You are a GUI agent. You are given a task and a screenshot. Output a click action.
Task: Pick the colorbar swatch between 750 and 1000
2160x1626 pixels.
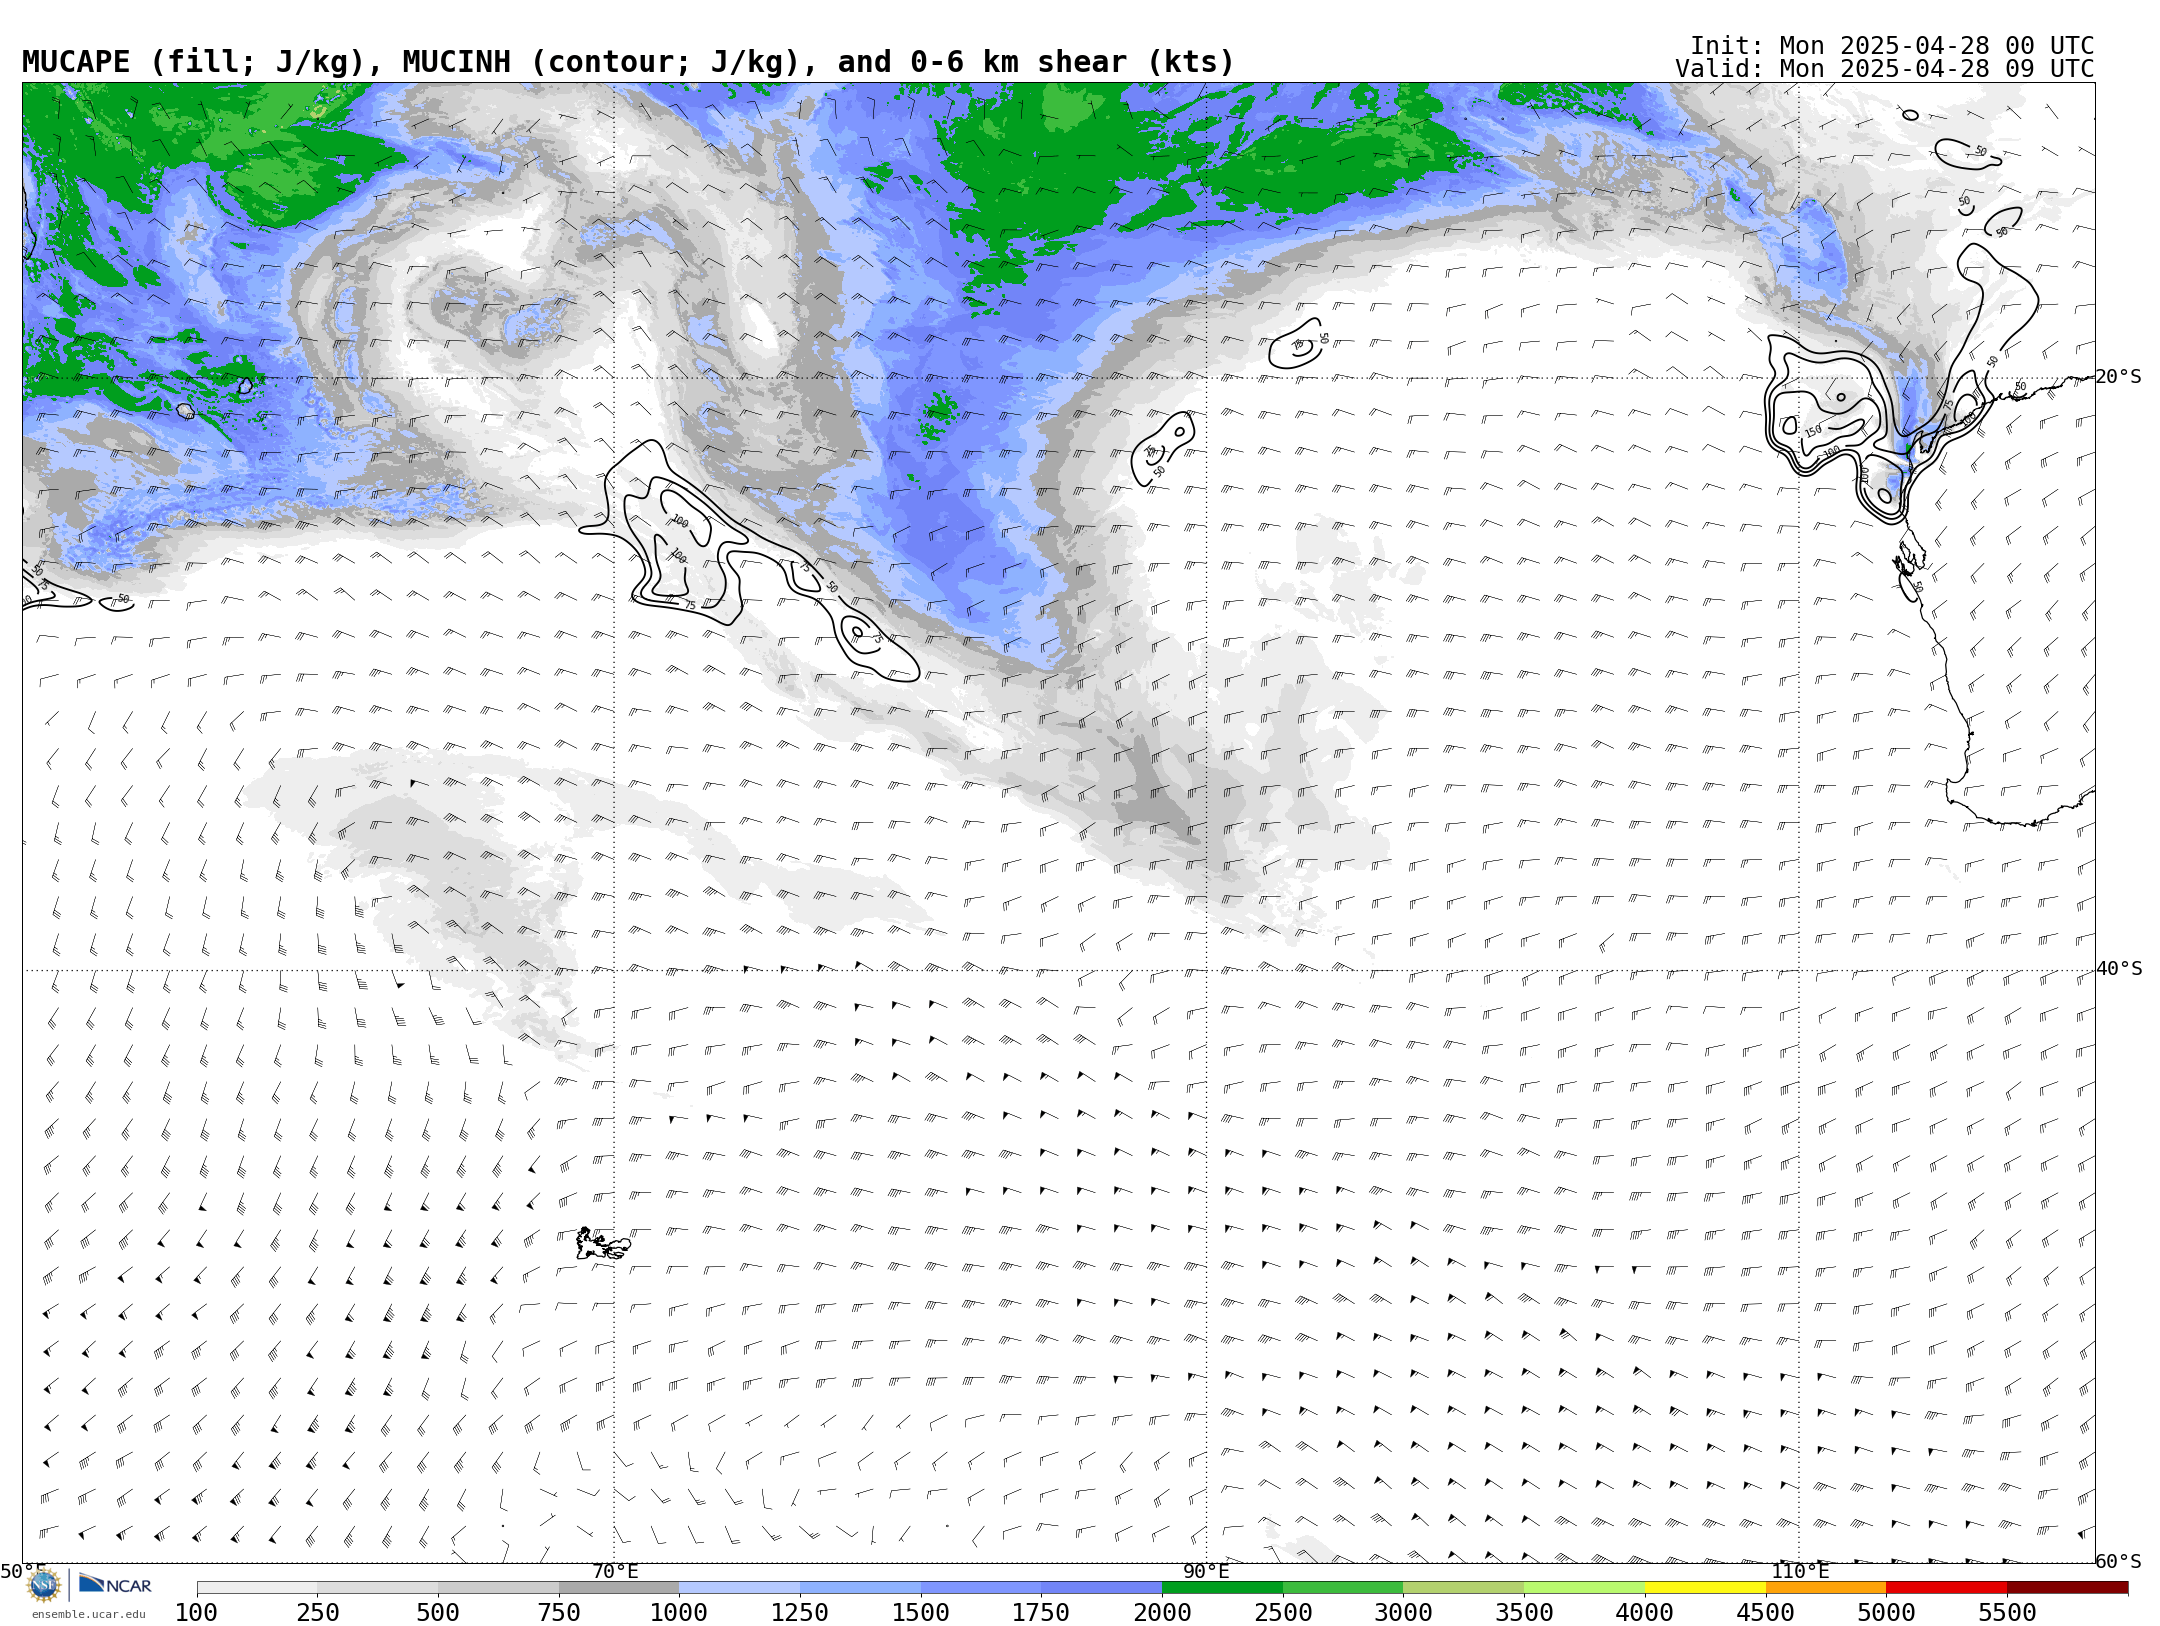(x=619, y=1588)
